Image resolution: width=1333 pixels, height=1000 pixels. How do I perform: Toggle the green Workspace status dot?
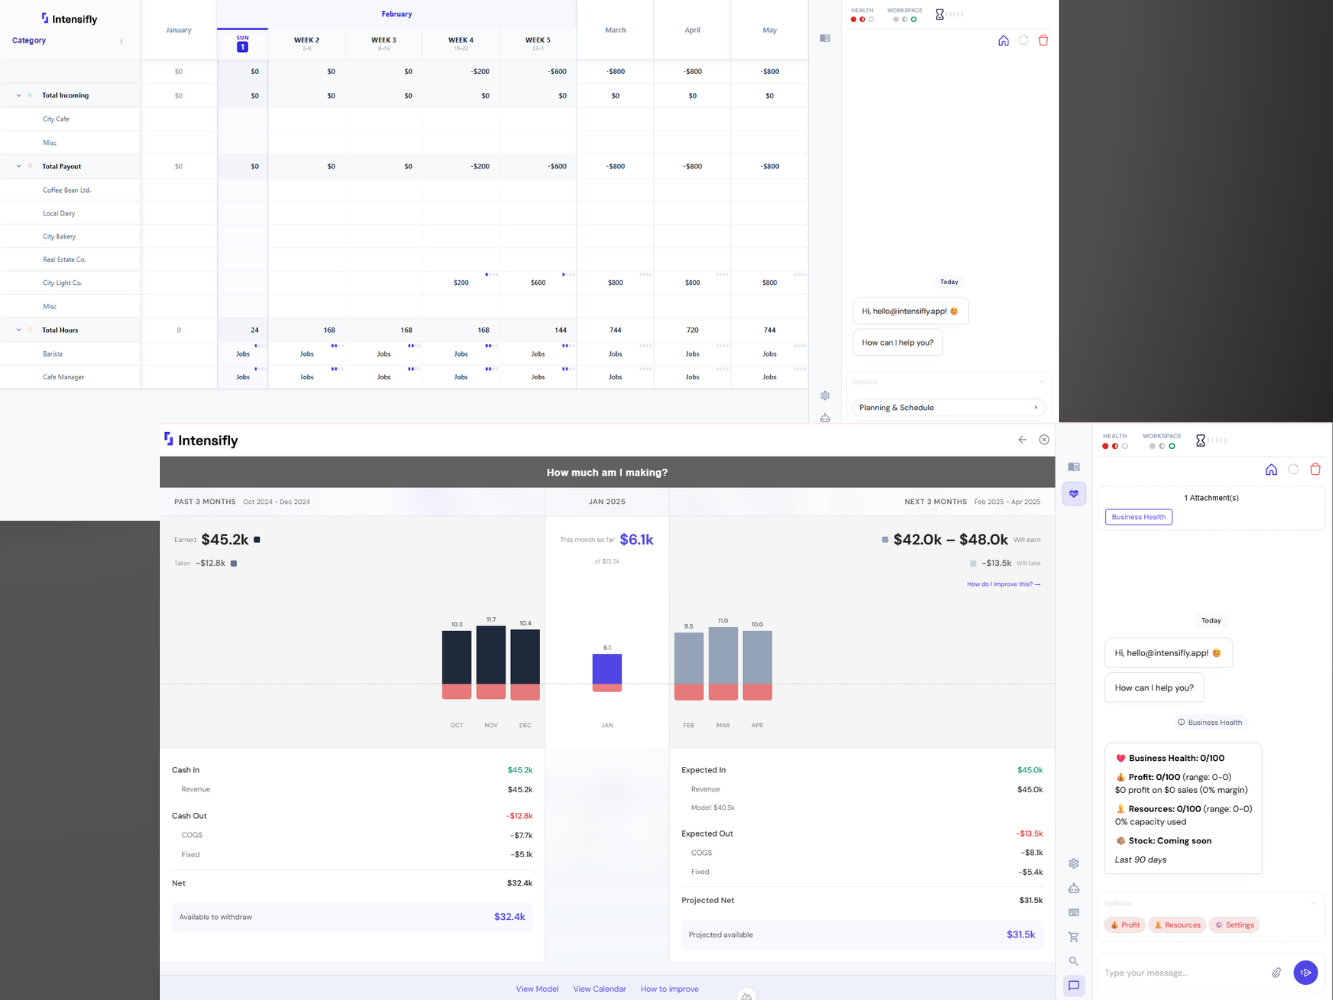(1172, 447)
